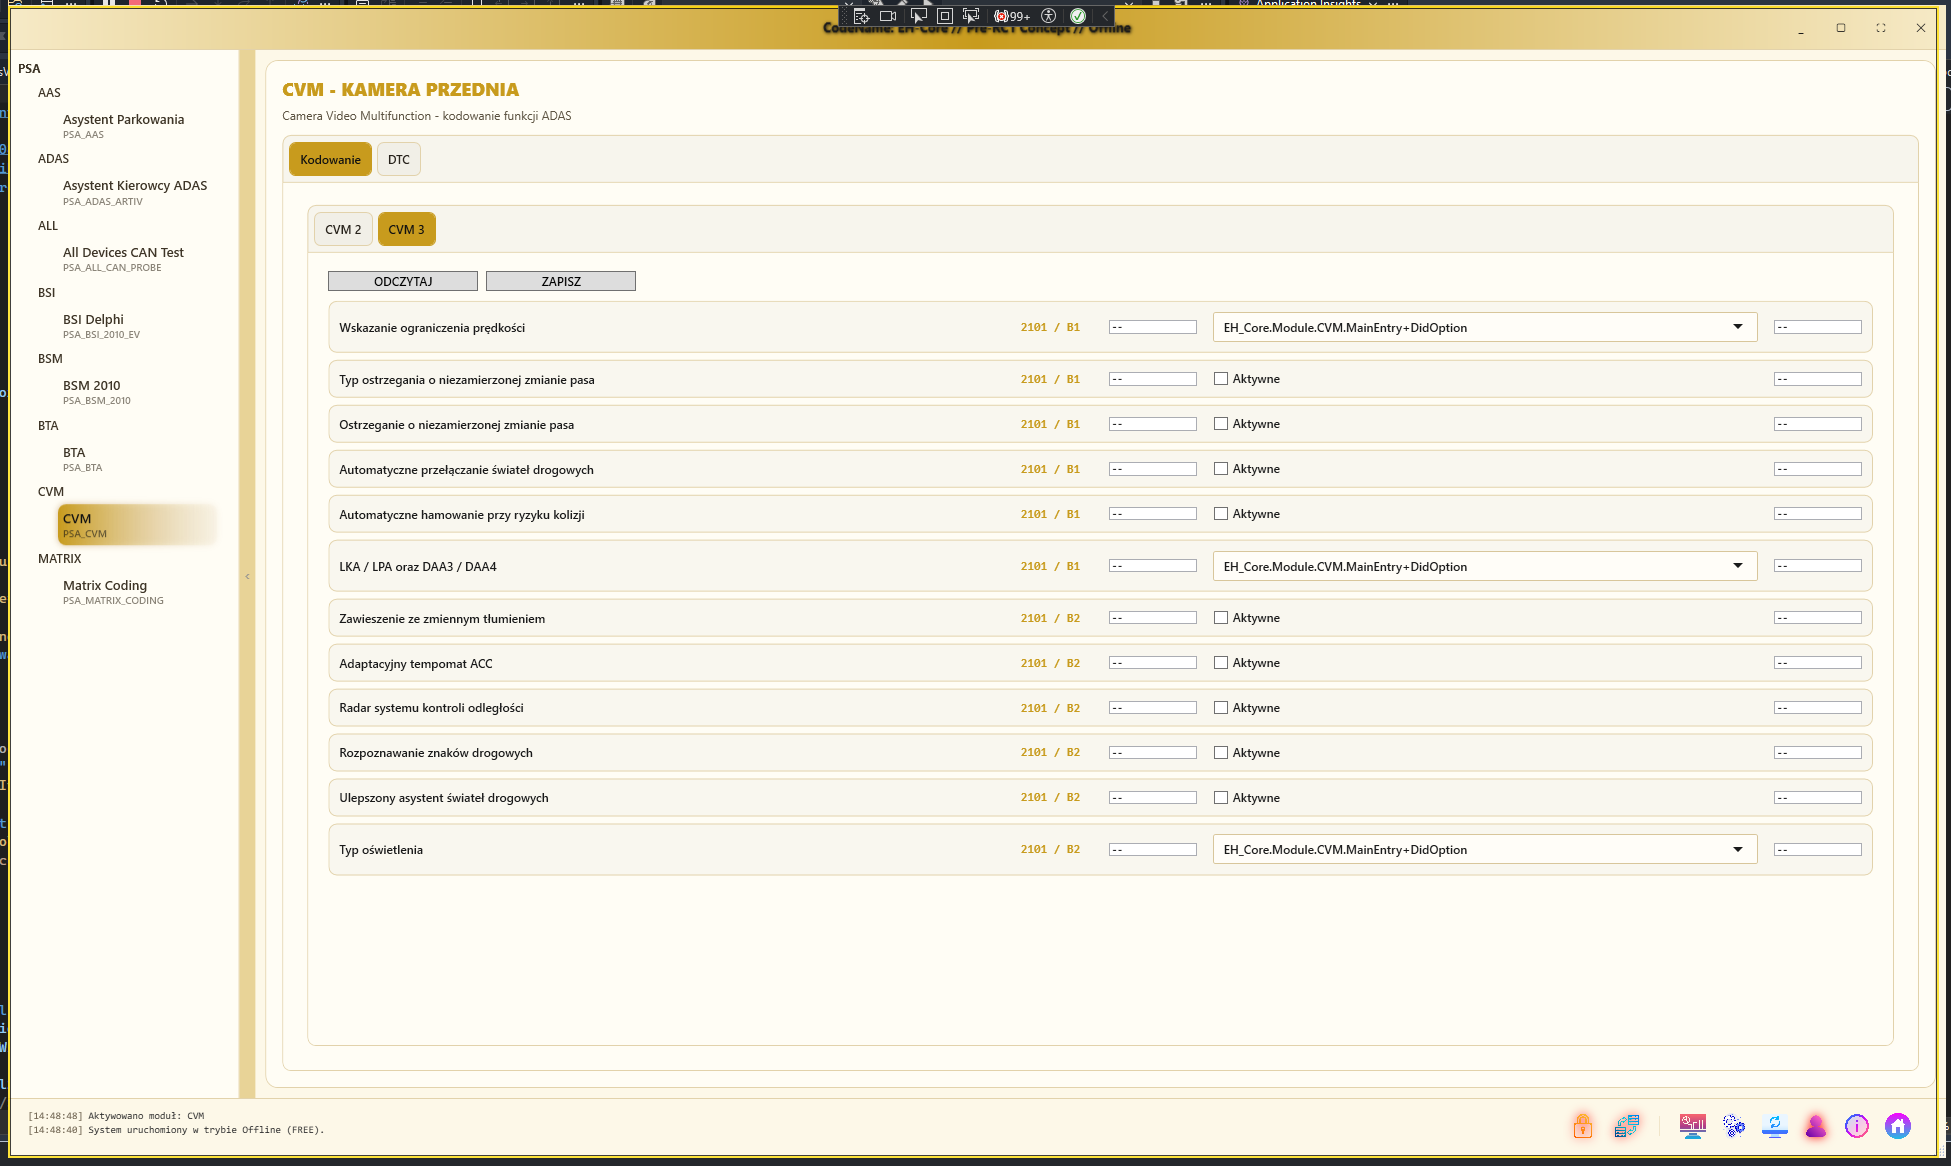Click the PSA root category label
Screen dimensions: 1951x1166
[x=29, y=68]
